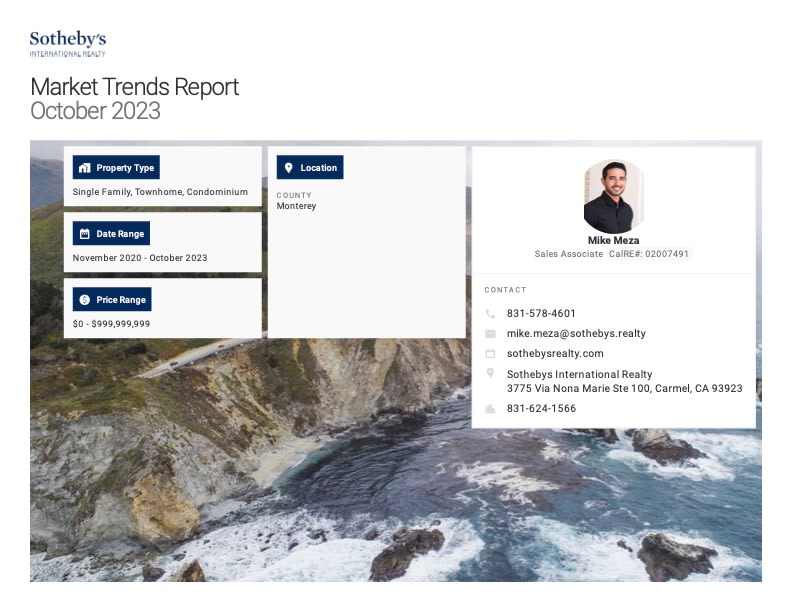Click the COUNTY label
This screenshot has width=792, height=612.
pos(294,195)
